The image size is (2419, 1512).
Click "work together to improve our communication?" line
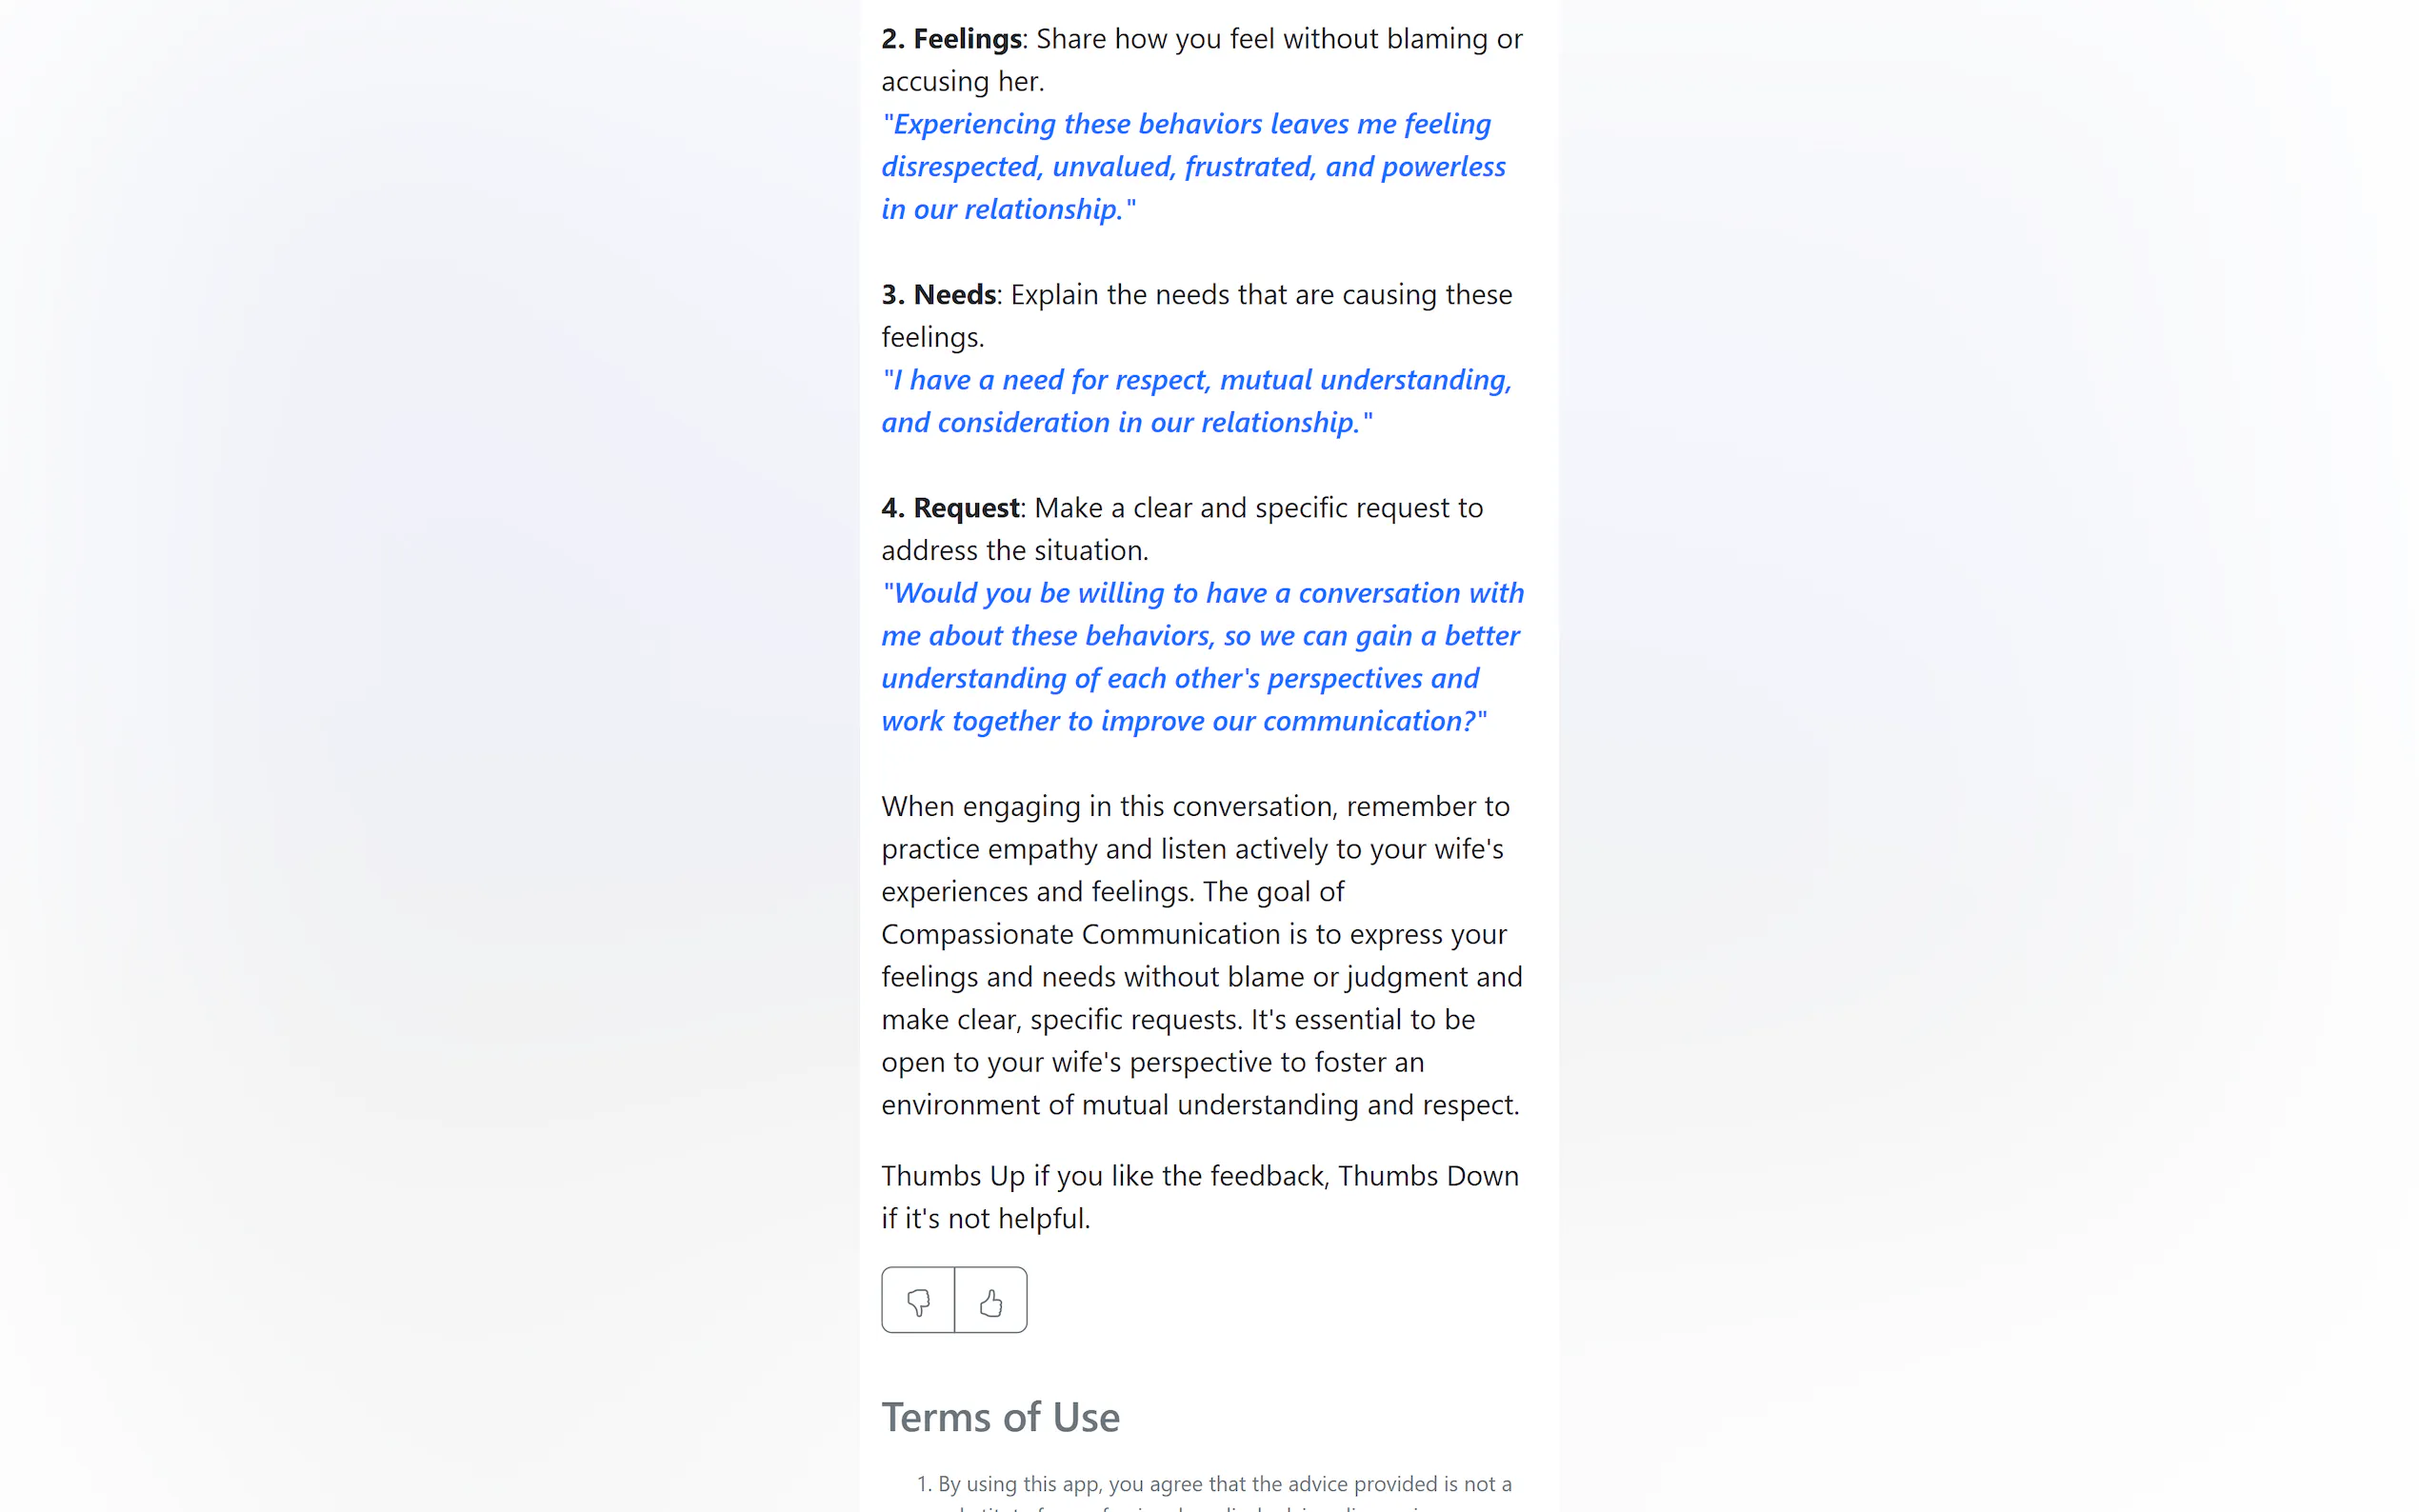coord(1183,721)
